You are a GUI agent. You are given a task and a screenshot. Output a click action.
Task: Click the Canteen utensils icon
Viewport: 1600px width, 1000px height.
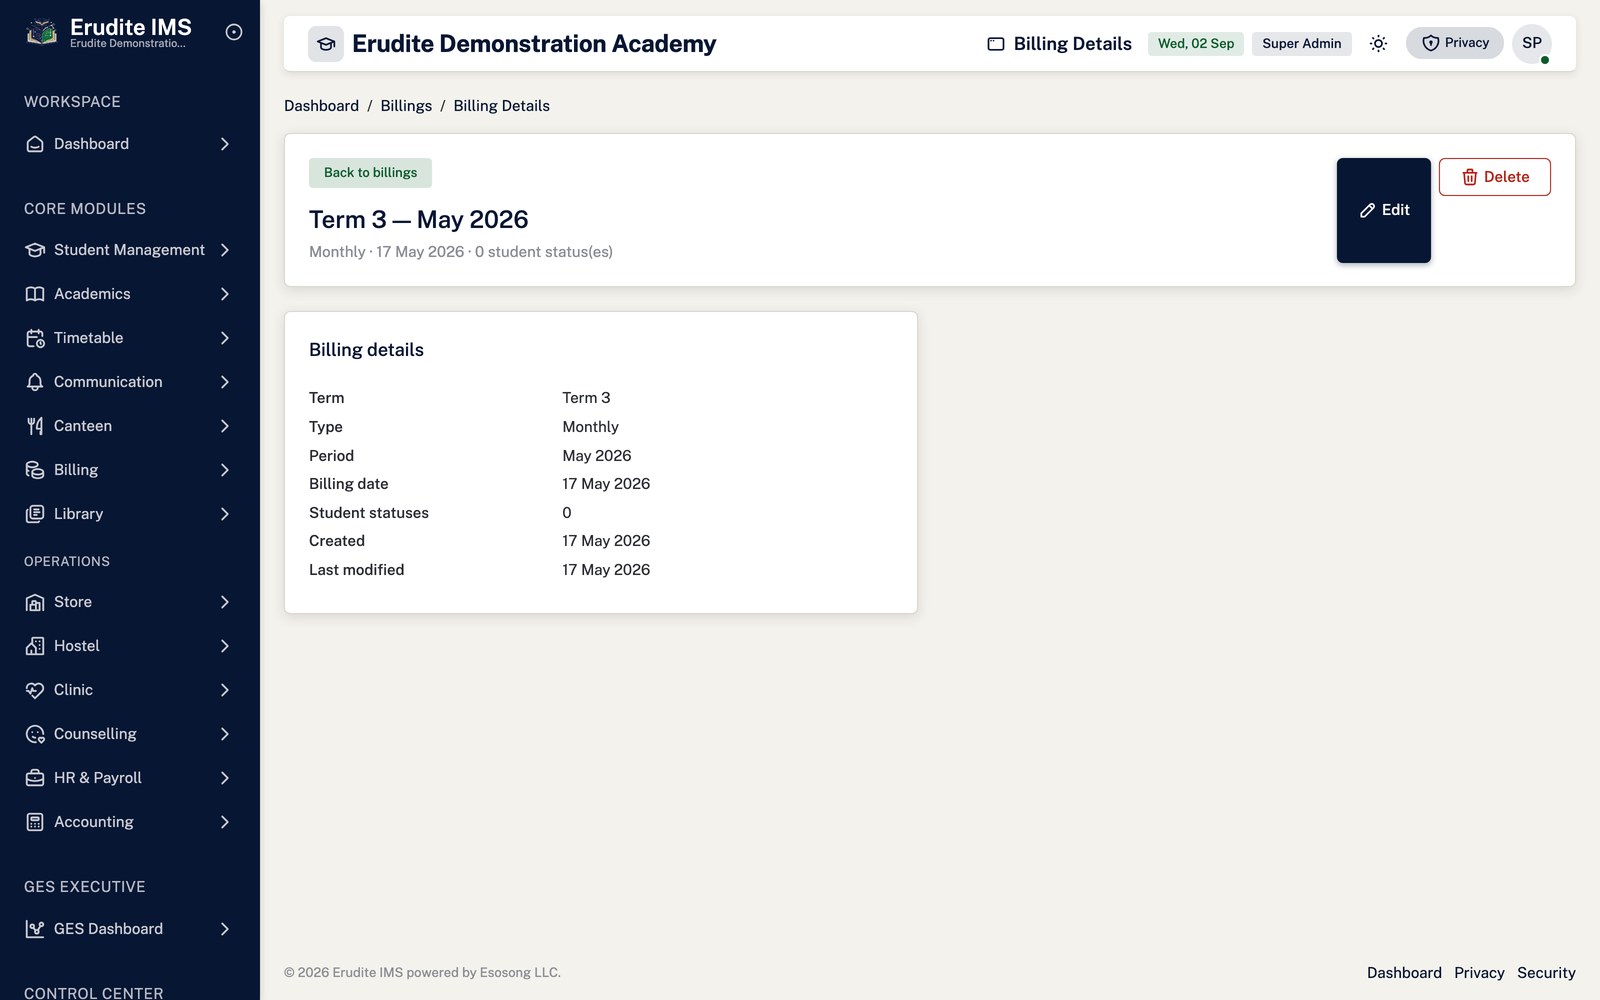coord(35,426)
